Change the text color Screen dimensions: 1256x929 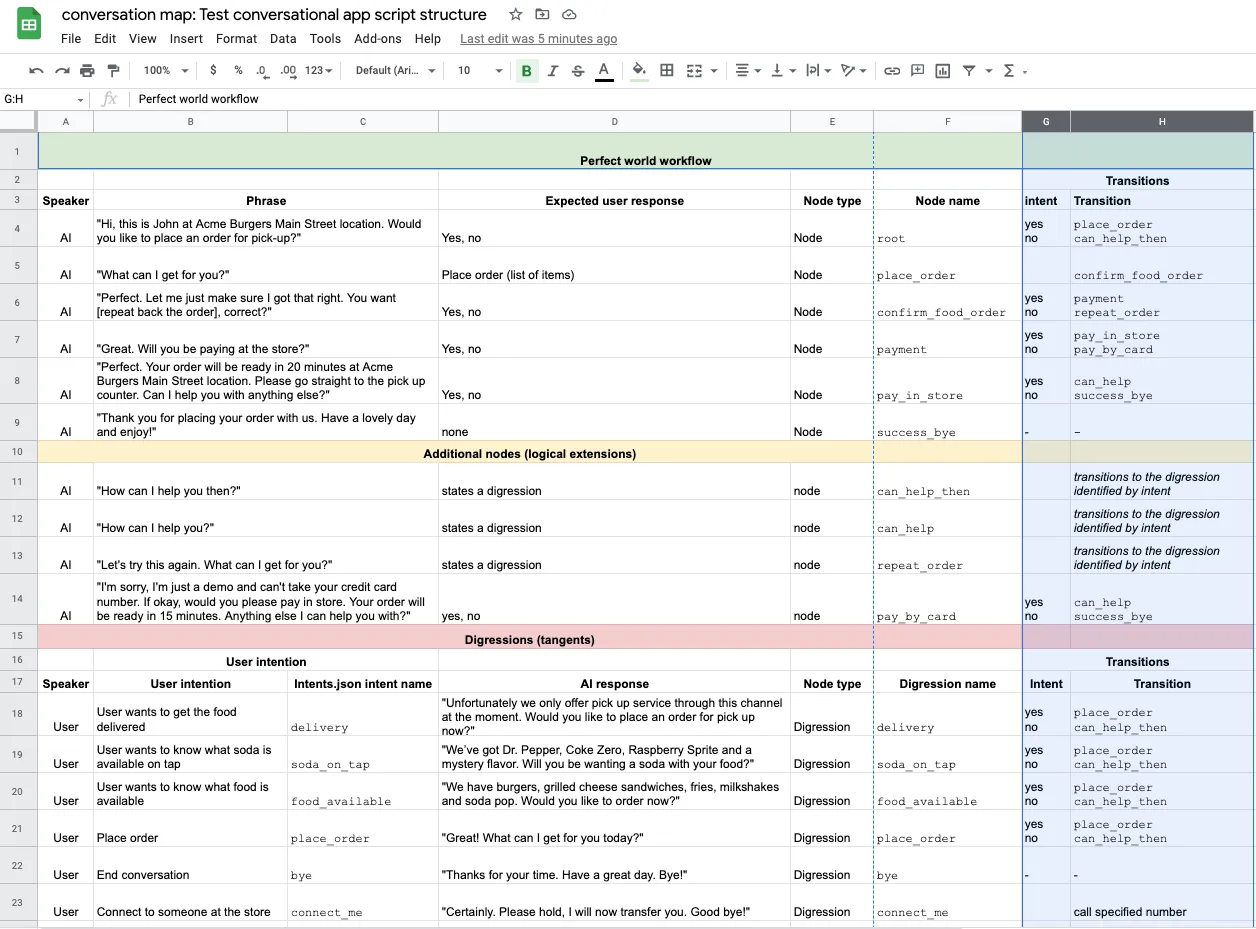[603, 71]
